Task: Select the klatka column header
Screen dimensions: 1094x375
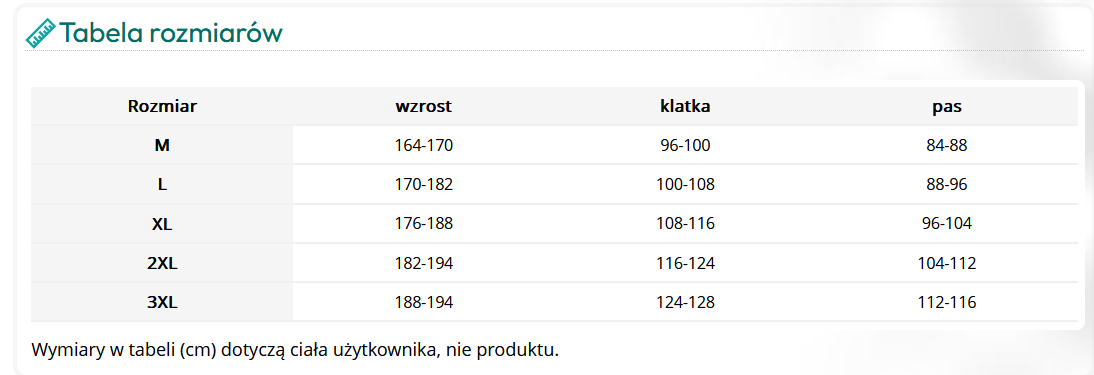Action: pos(685,107)
